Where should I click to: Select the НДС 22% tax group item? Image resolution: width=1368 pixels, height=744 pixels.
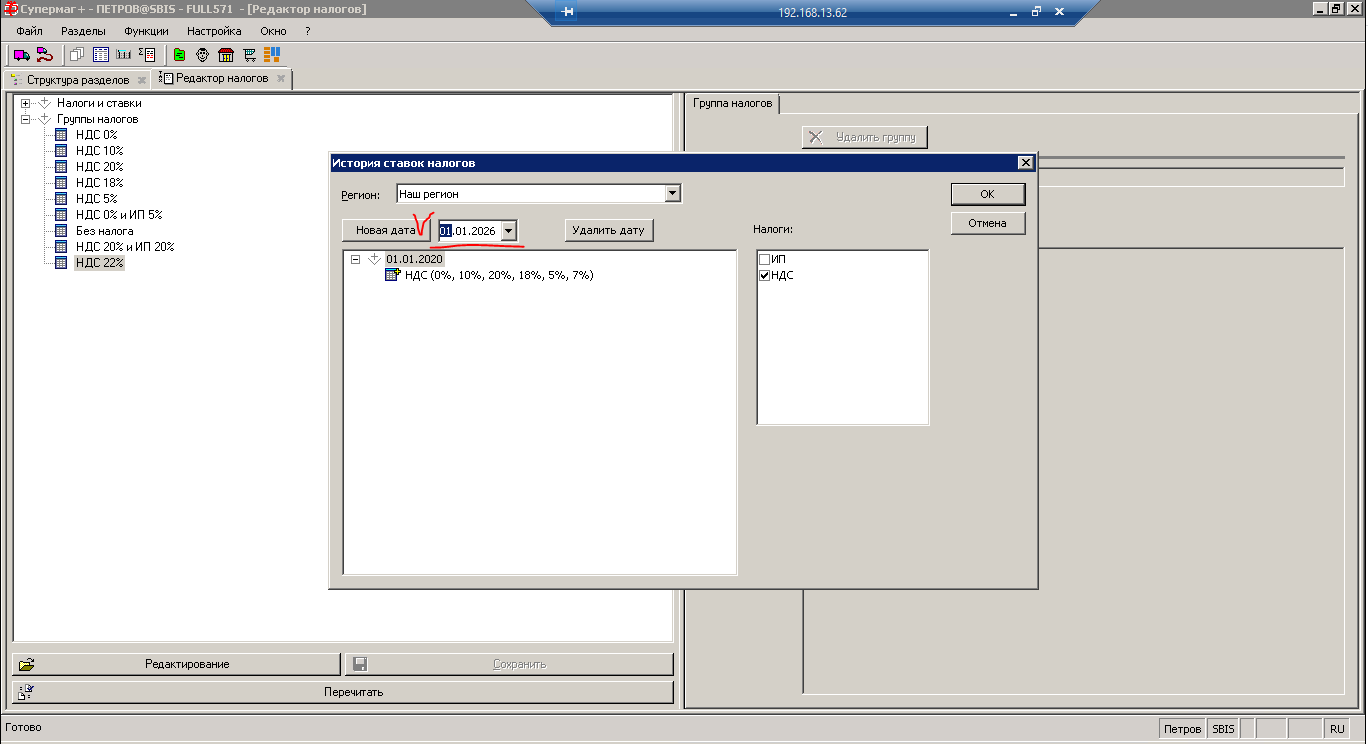pyautogui.click(x=100, y=263)
